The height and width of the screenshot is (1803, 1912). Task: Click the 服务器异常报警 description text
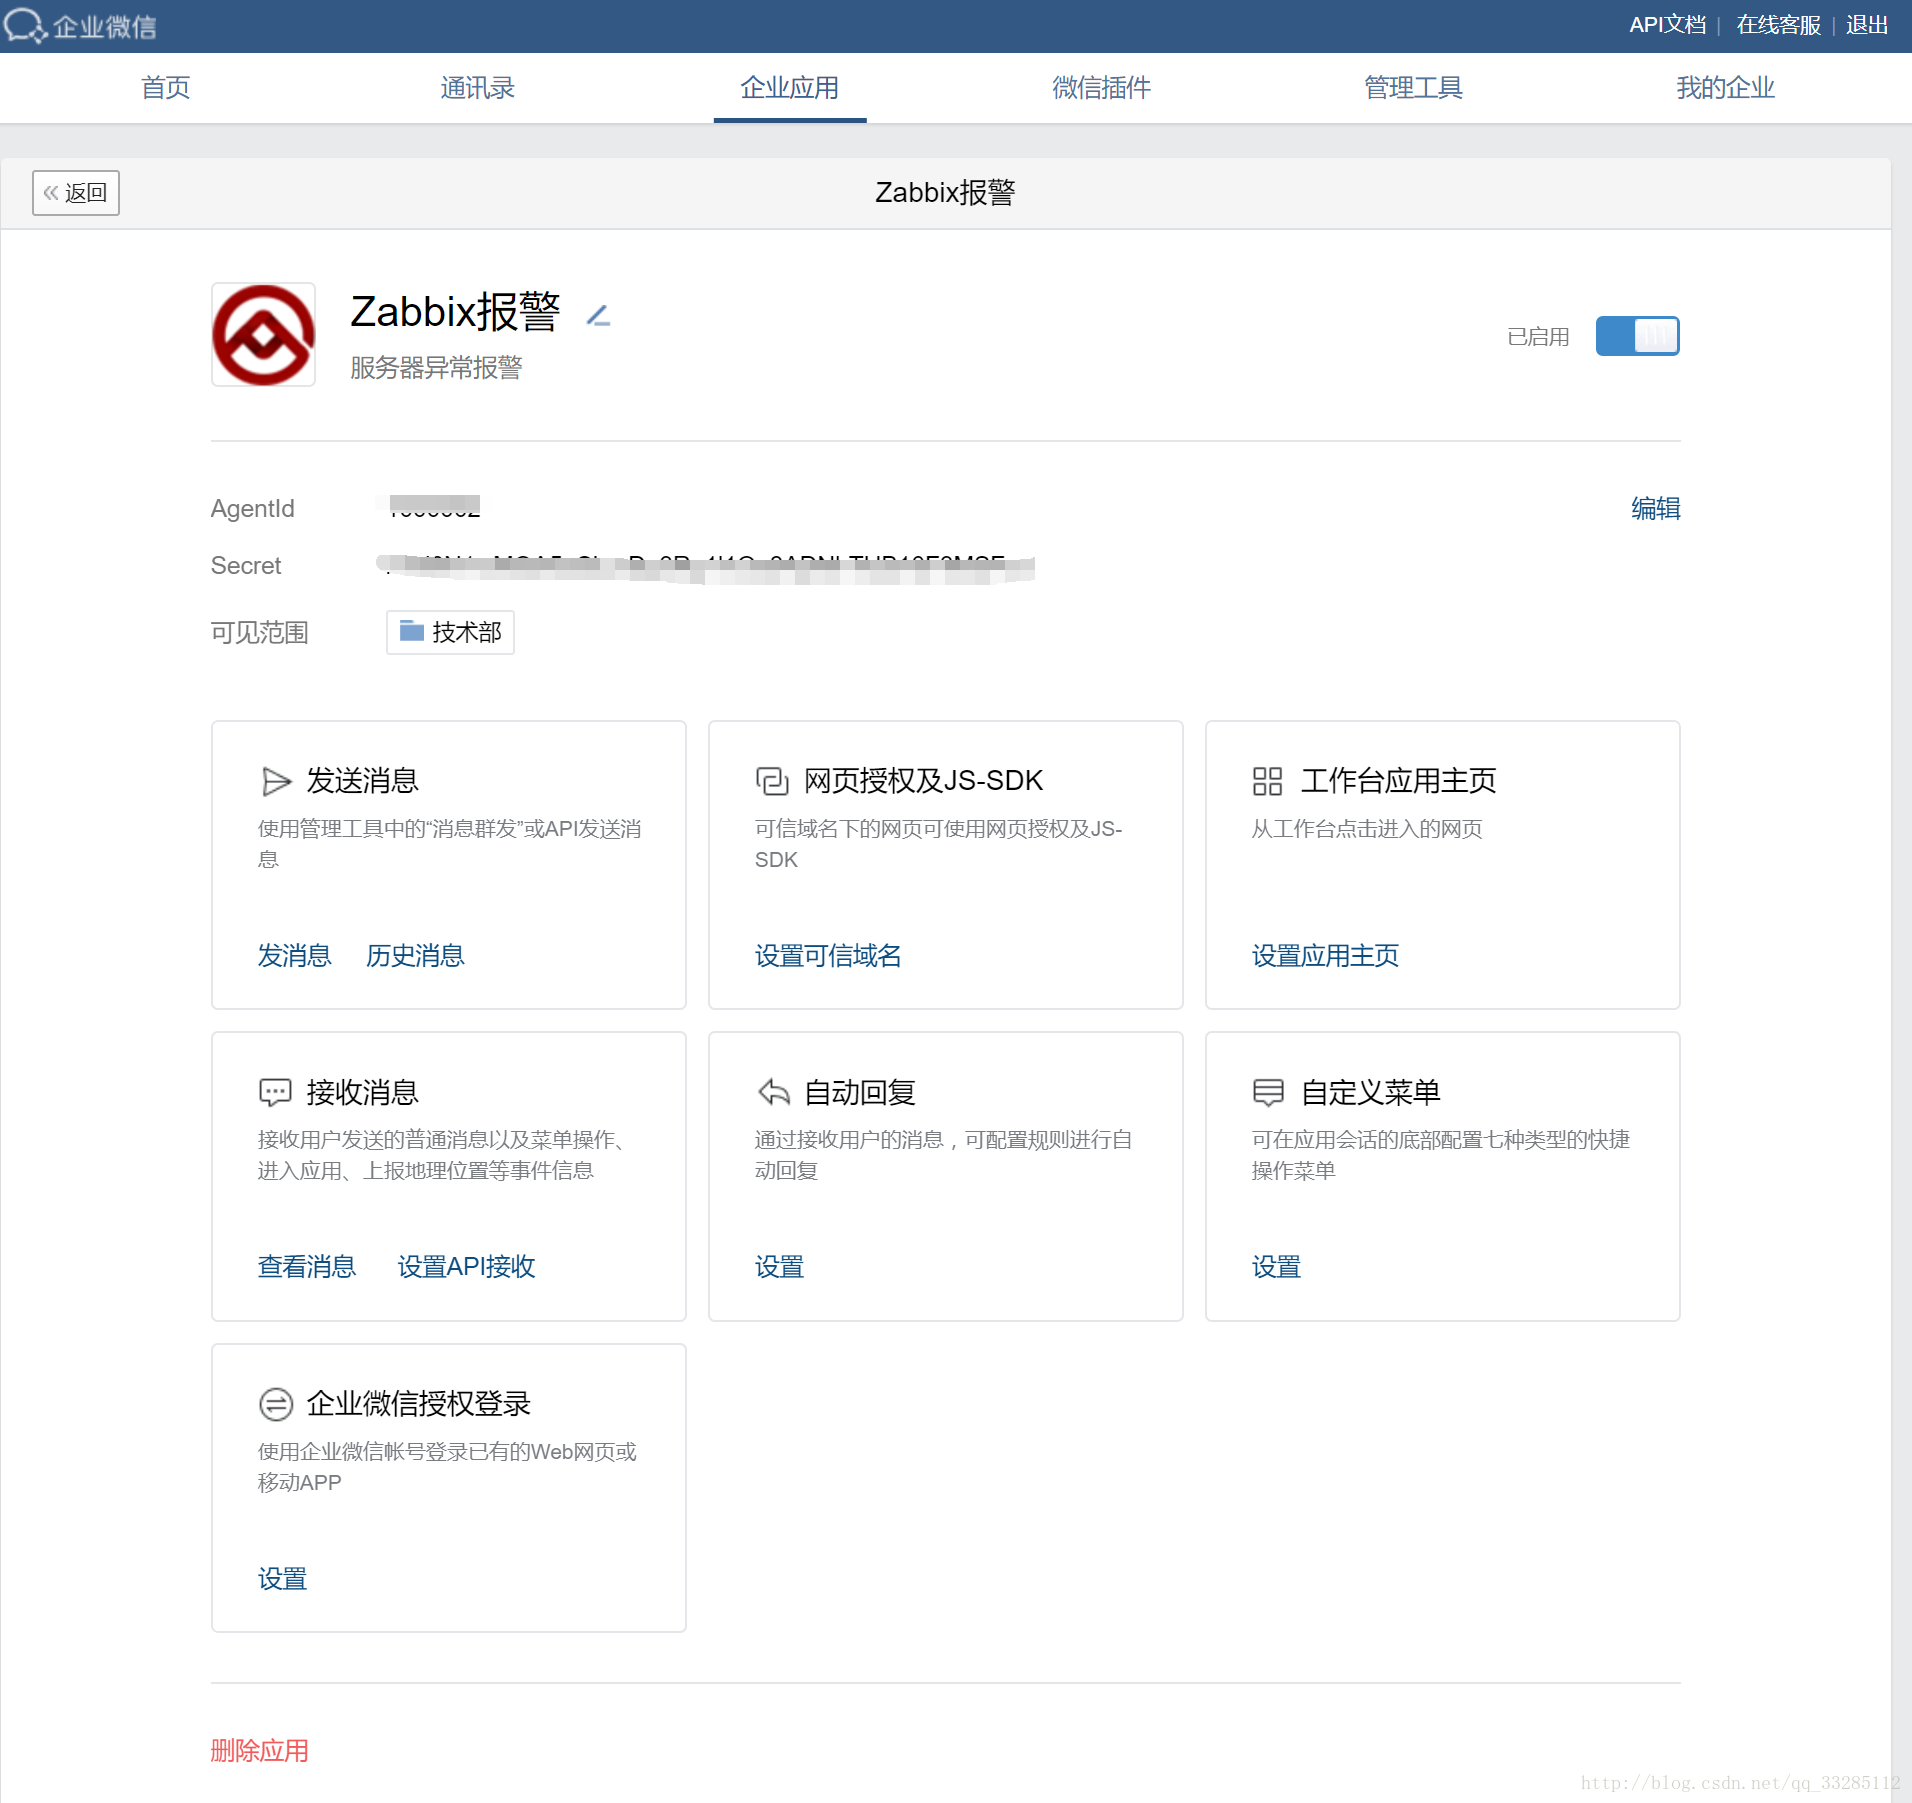[x=436, y=368]
